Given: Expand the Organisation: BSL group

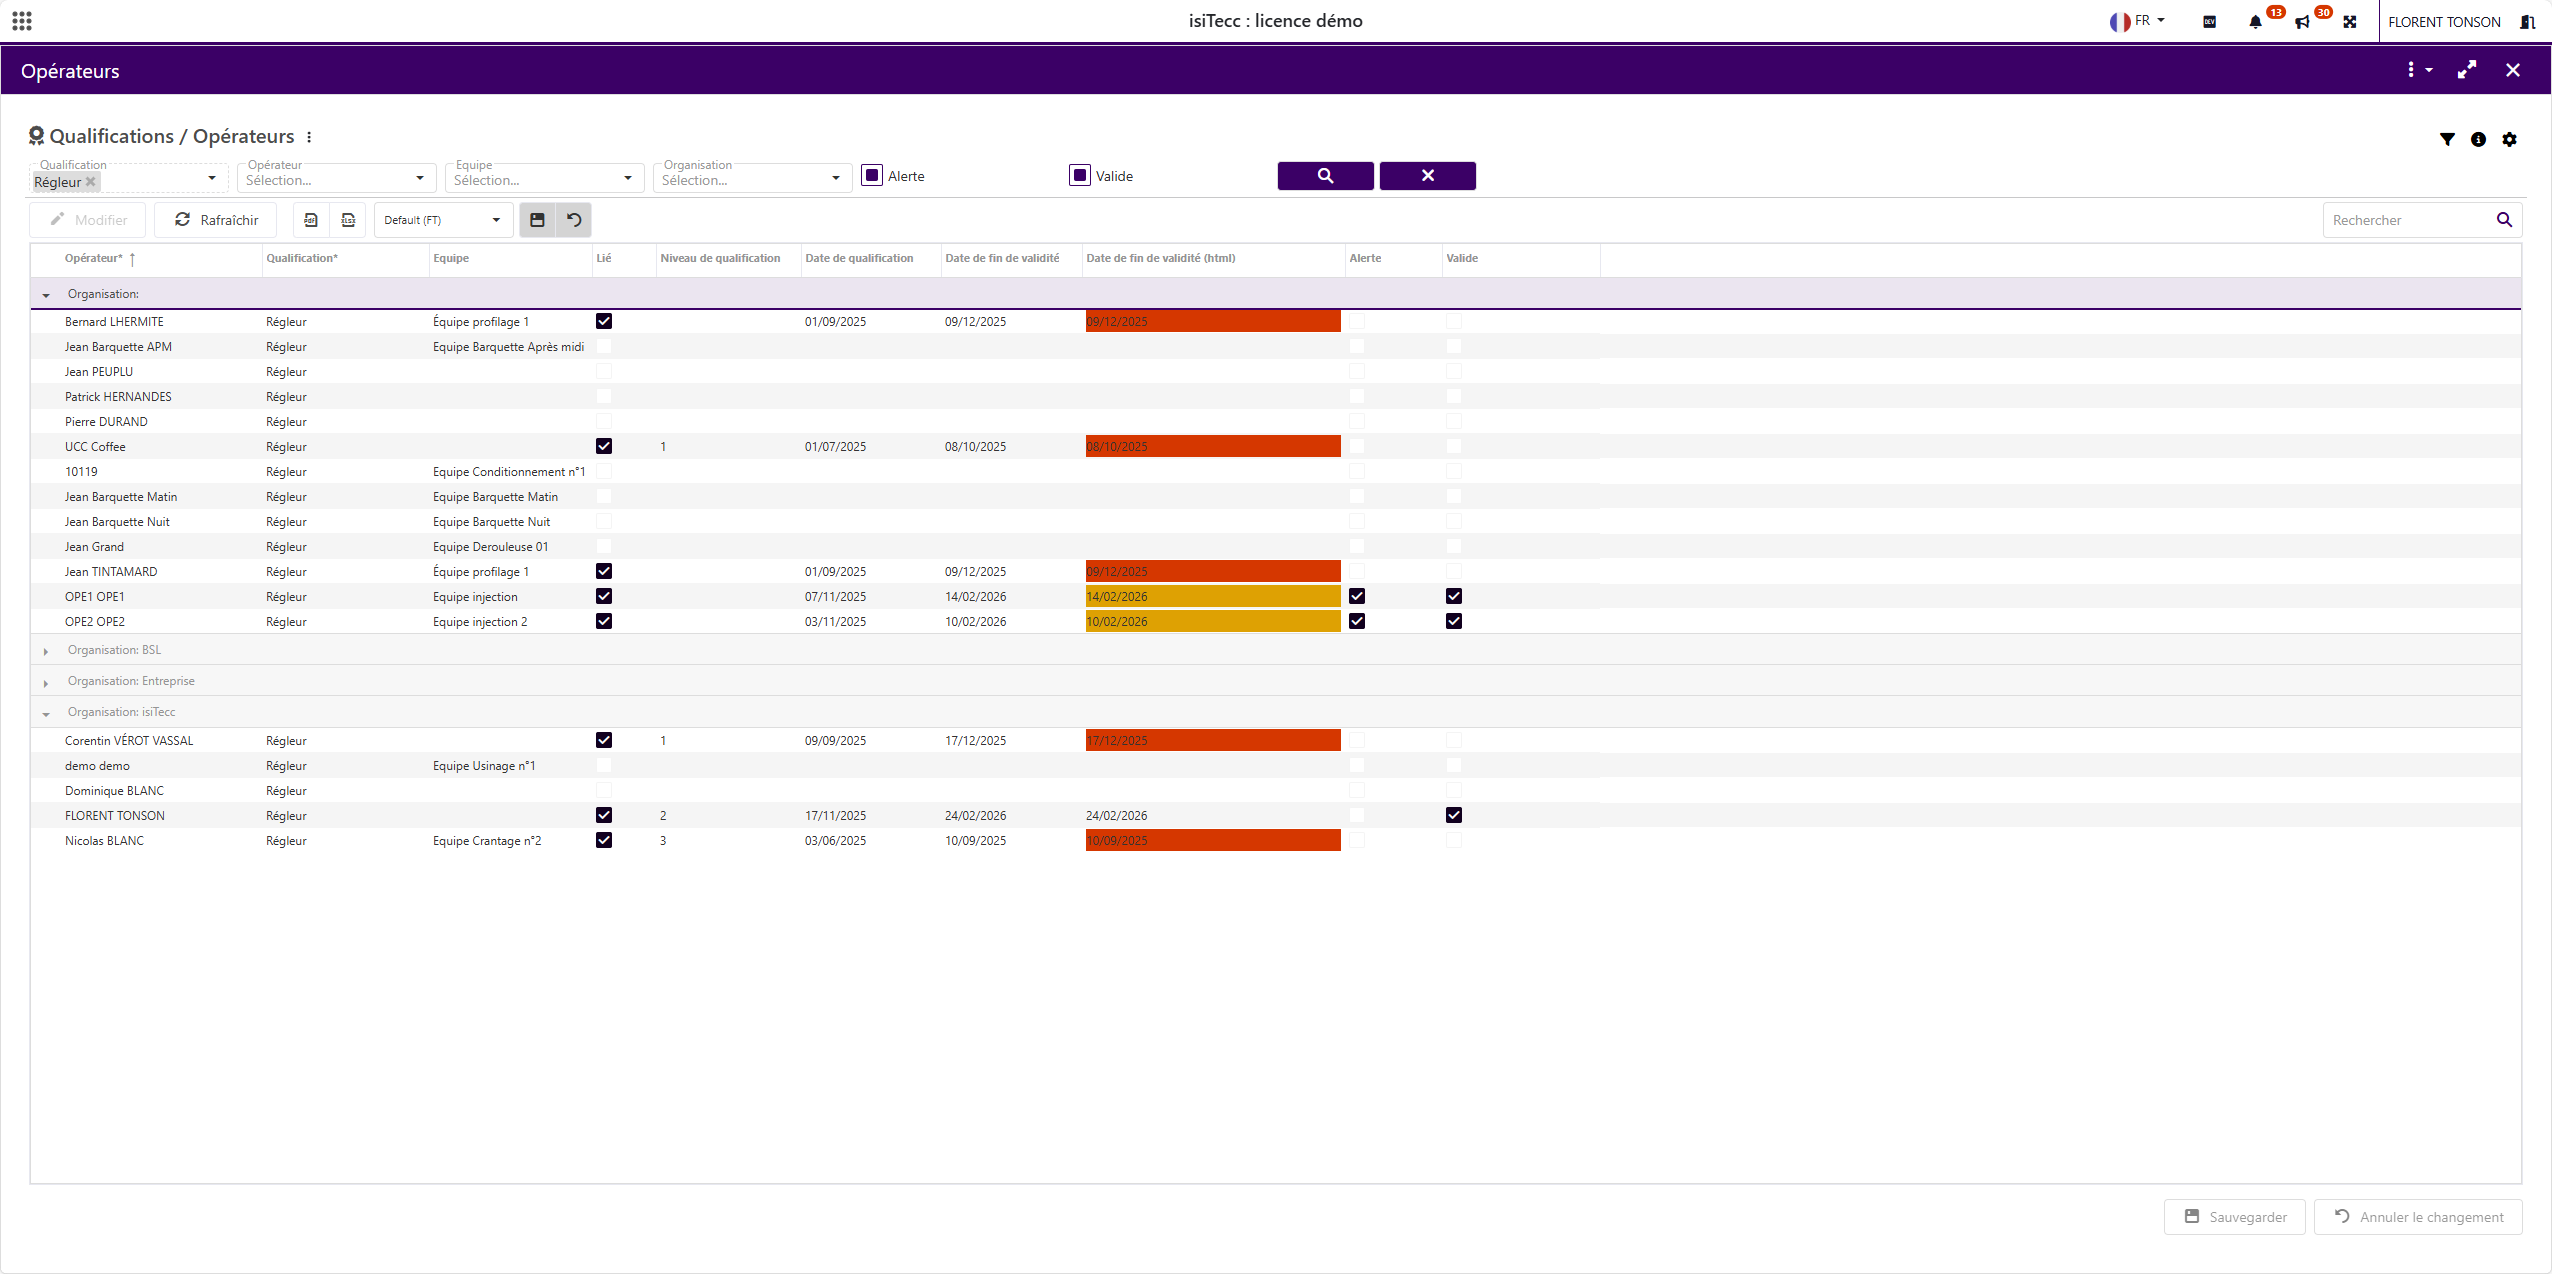Looking at the screenshot, I should [46, 651].
